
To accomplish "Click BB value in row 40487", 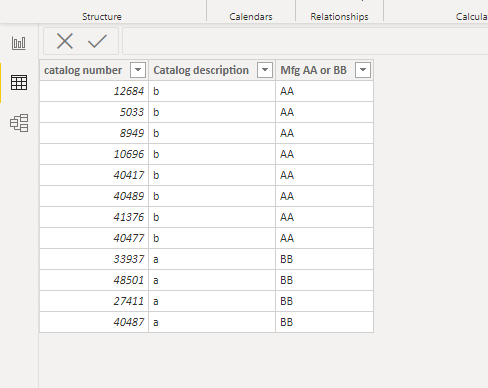I will (324, 322).
